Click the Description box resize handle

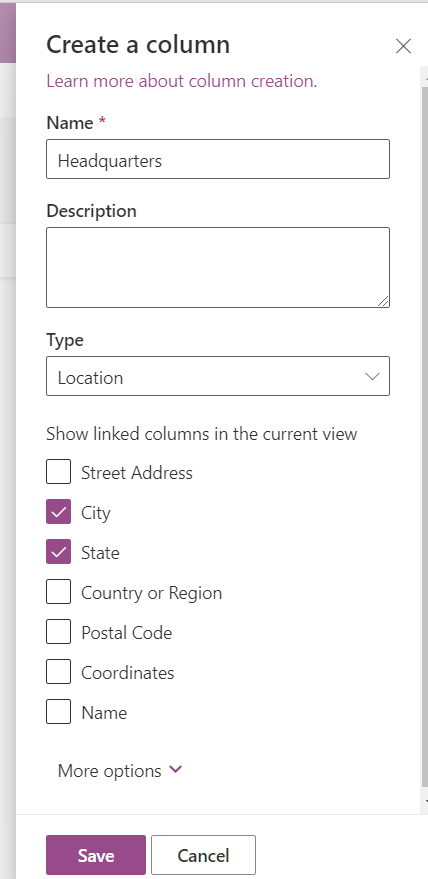[383, 301]
